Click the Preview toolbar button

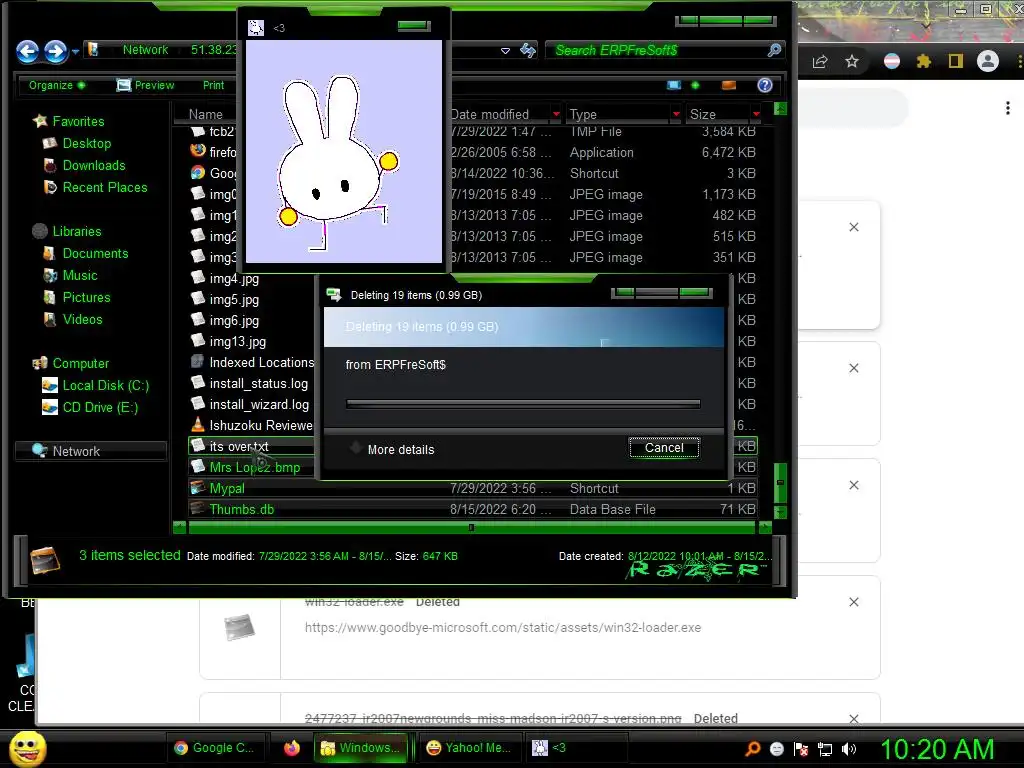coord(145,85)
